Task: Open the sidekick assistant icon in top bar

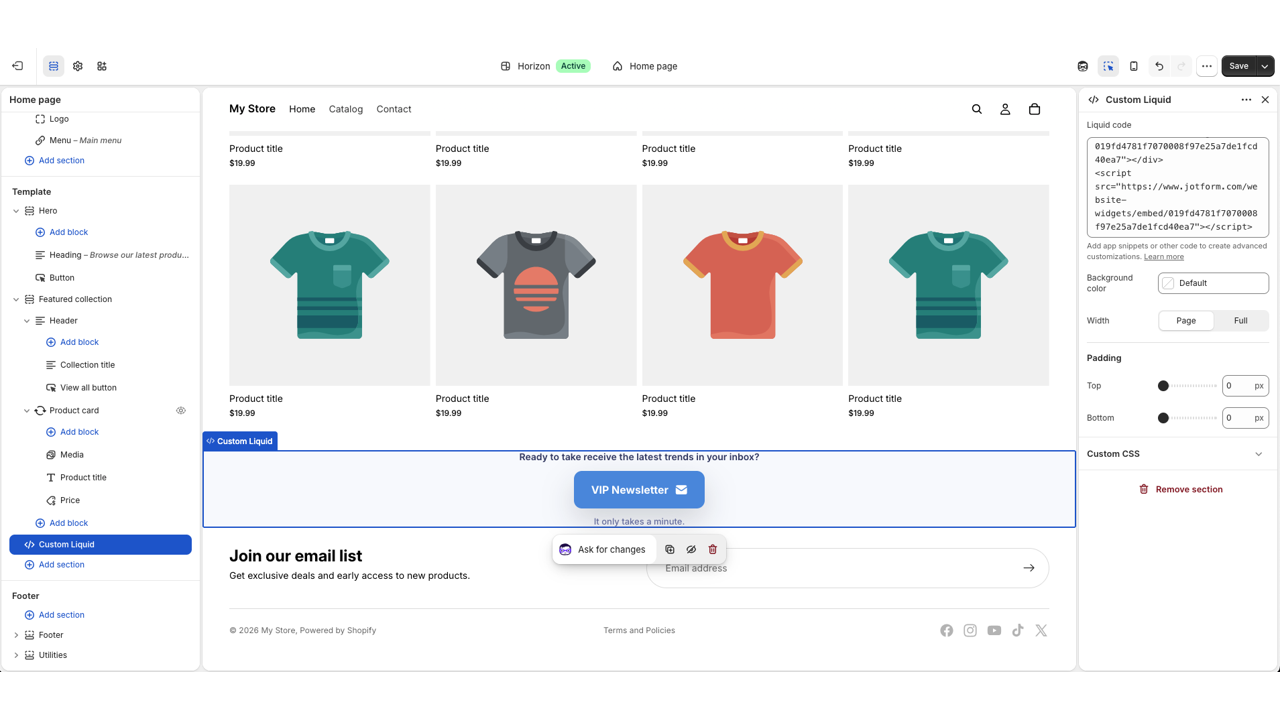Action: tap(1083, 66)
